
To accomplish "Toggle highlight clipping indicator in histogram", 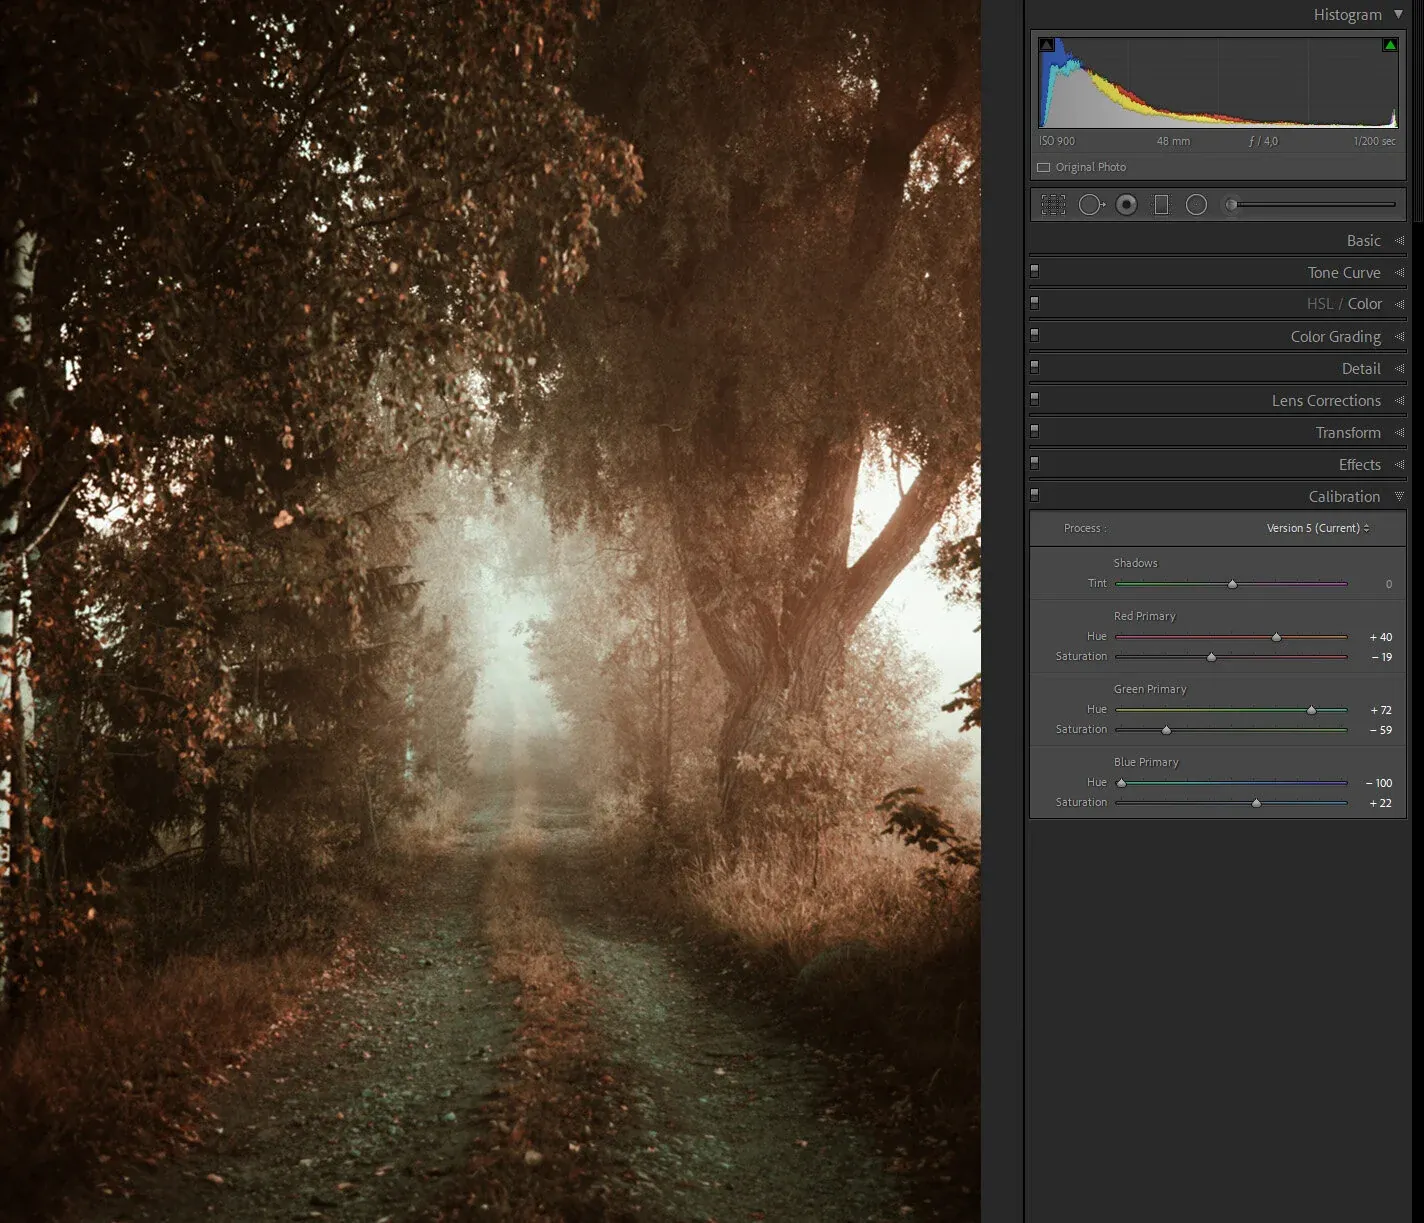I will [x=1389, y=45].
